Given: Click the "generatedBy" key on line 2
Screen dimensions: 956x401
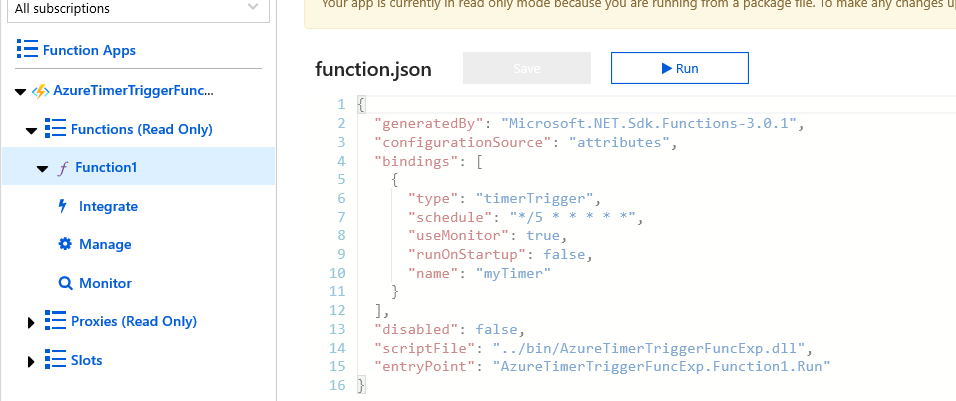Looking at the screenshot, I should click(429, 124).
